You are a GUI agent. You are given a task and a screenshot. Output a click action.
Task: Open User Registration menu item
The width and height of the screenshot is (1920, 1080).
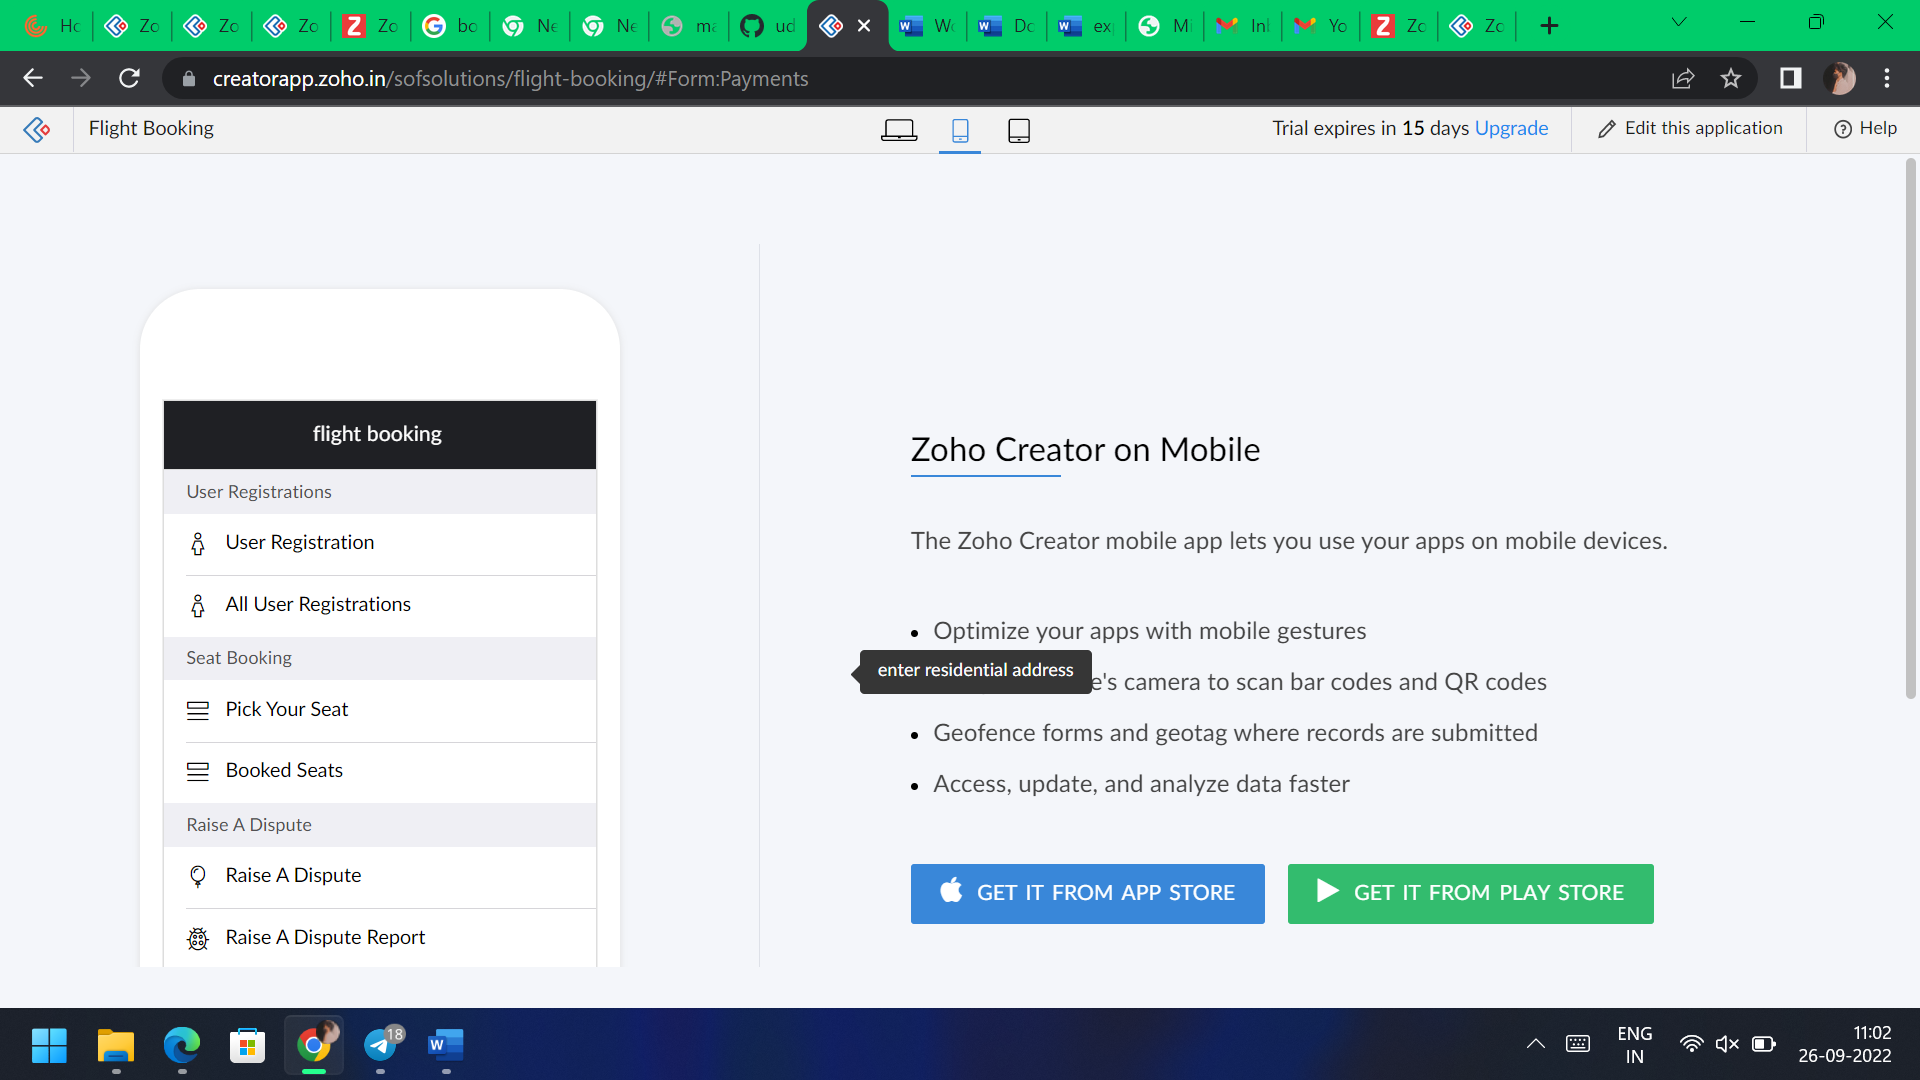[299, 542]
